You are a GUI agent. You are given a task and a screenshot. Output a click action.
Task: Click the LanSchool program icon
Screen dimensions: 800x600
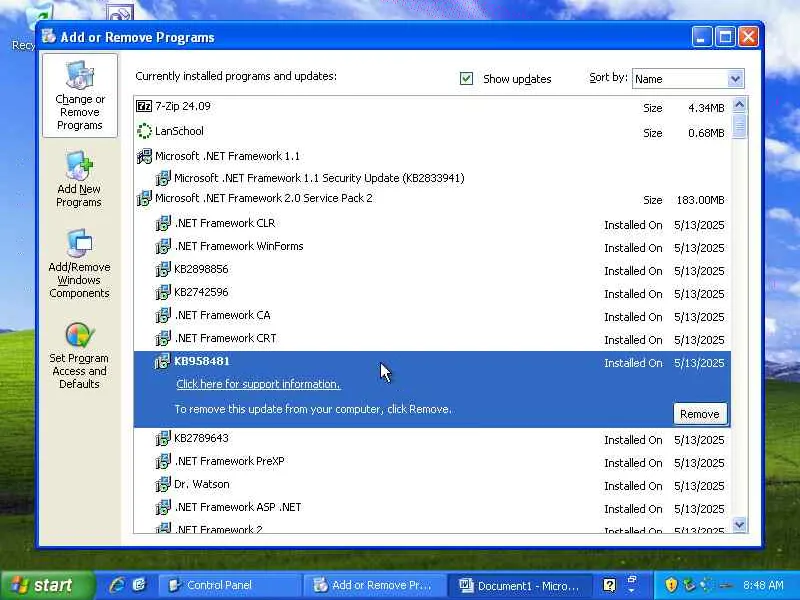[144, 131]
